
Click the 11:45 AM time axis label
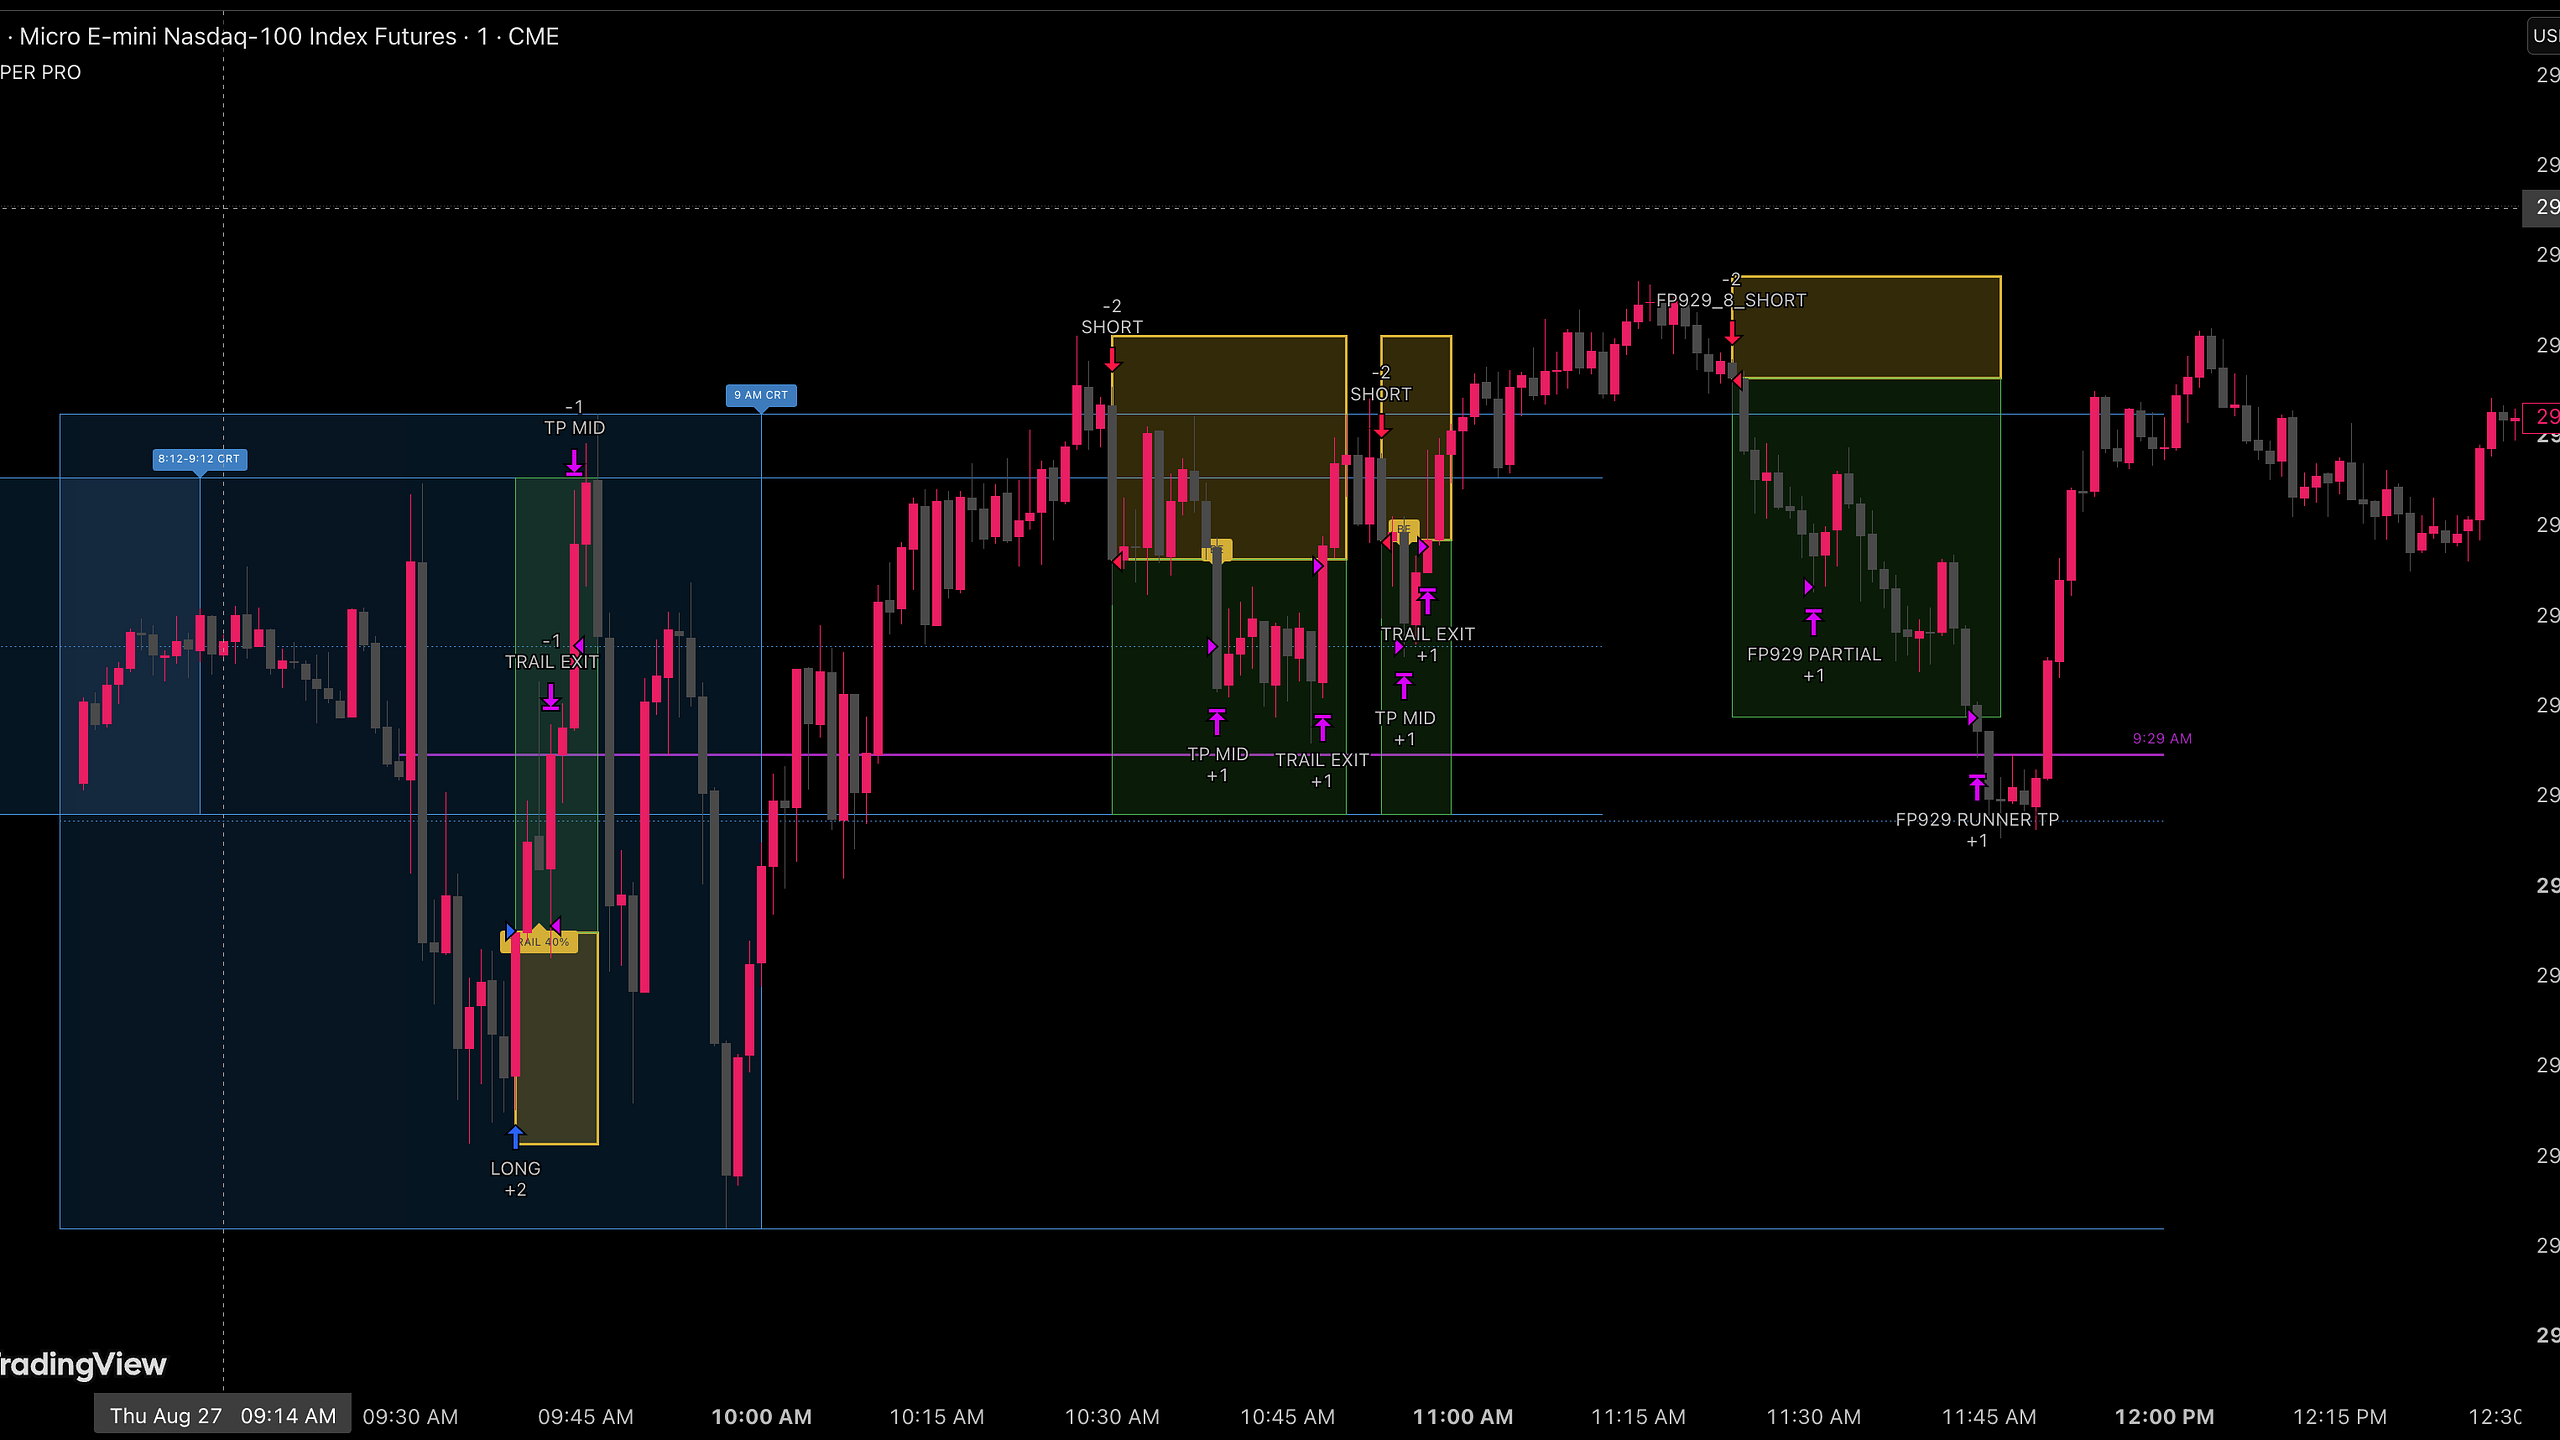1989,1417
